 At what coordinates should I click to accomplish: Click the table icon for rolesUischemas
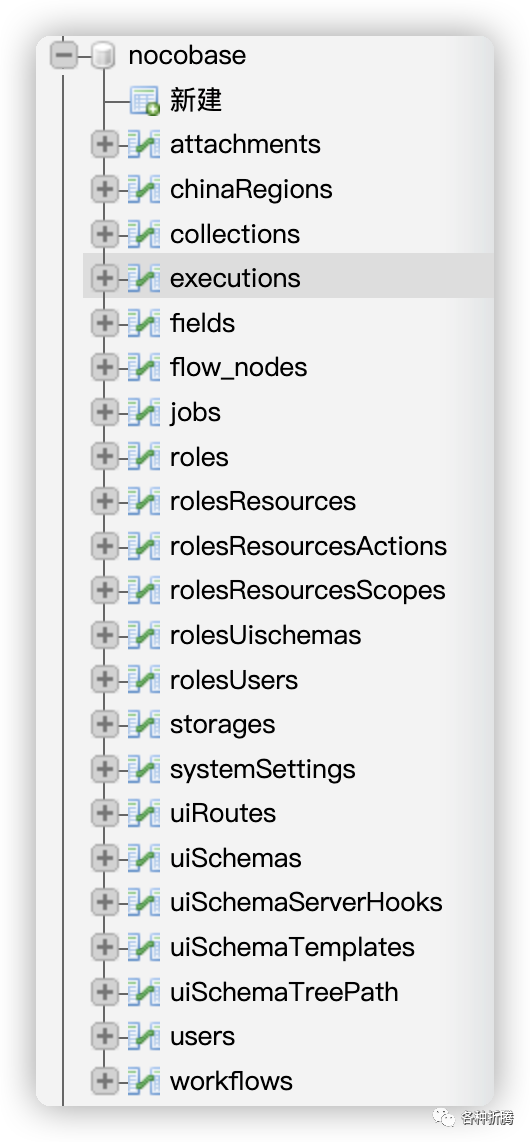point(143,636)
